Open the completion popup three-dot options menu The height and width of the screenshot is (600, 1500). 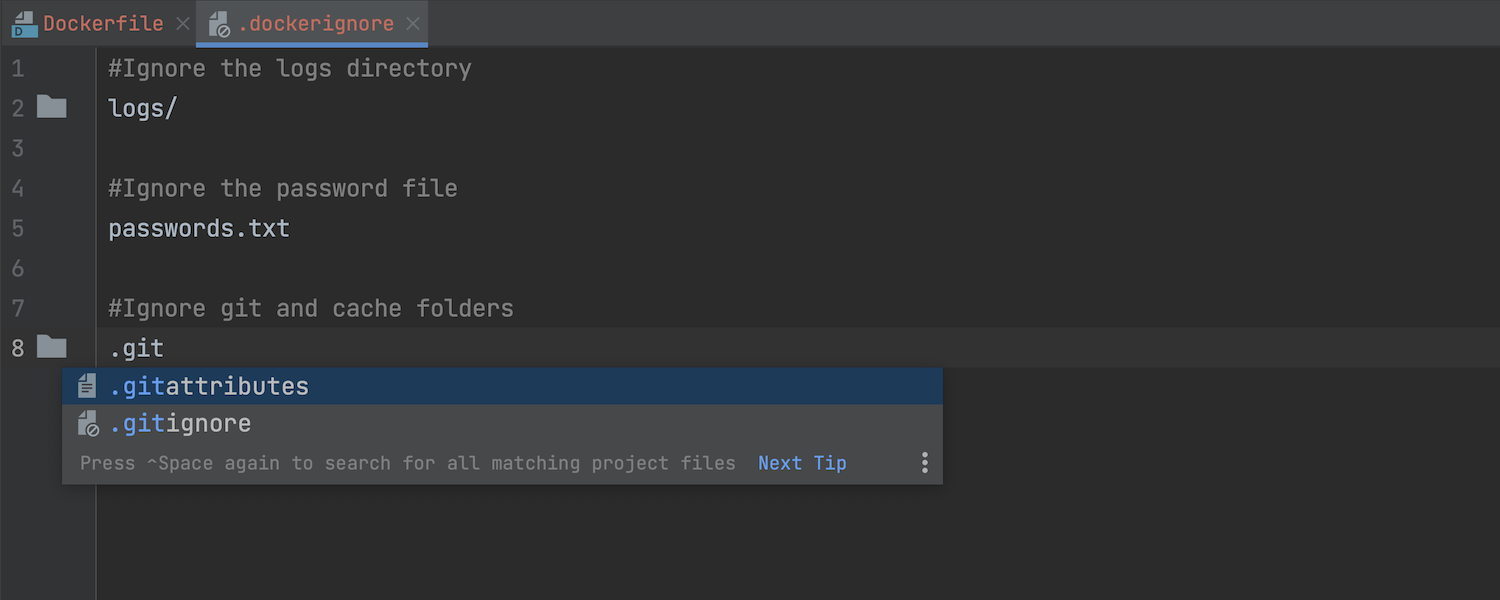click(x=925, y=462)
